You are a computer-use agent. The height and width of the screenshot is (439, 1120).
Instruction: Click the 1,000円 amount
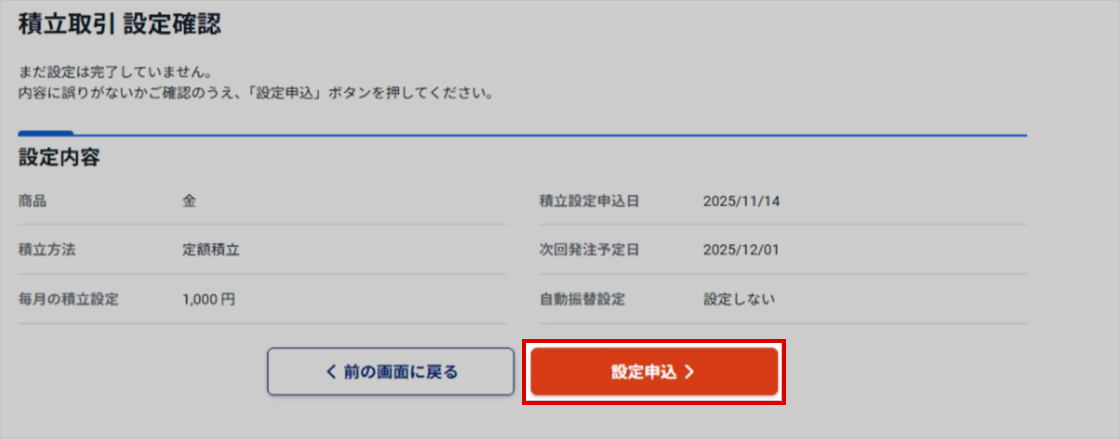point(209,299)
